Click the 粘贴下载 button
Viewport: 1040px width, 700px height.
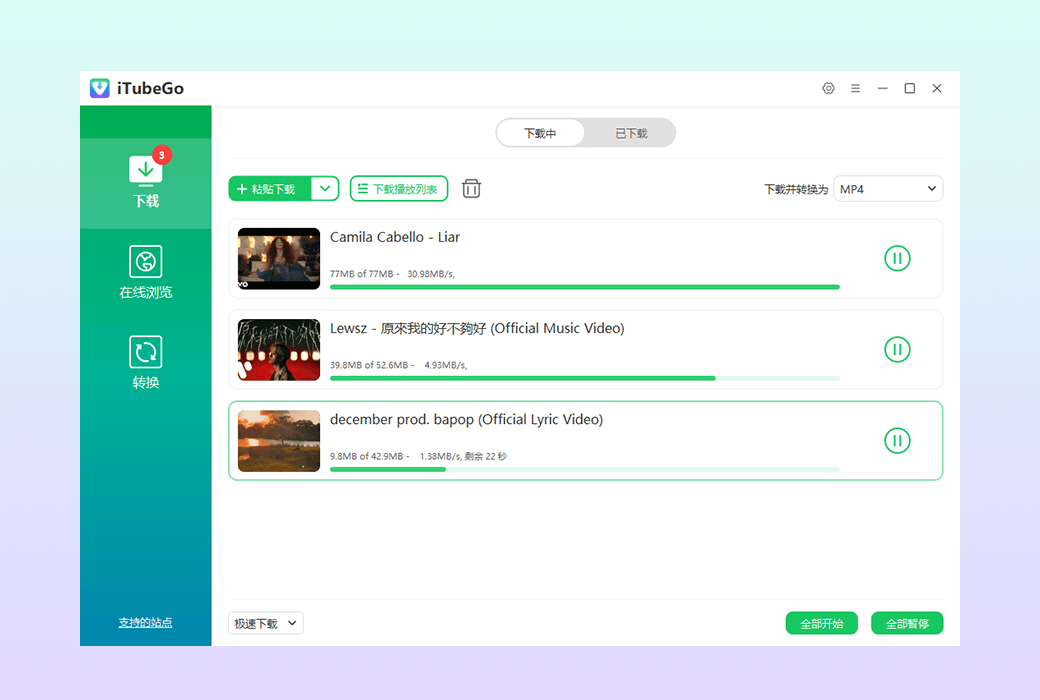pyautogui.click(x=270, y=188)
